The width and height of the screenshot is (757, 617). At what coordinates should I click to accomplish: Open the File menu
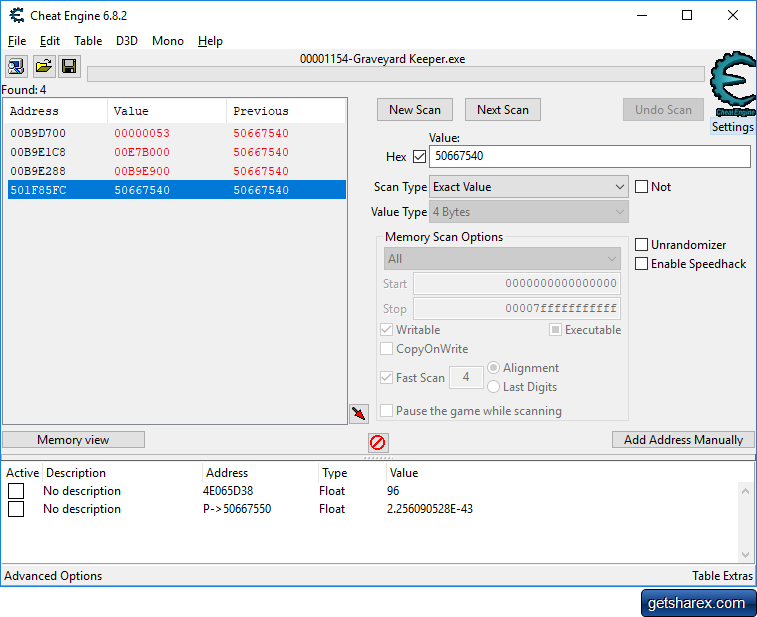[x=17, y=41]
